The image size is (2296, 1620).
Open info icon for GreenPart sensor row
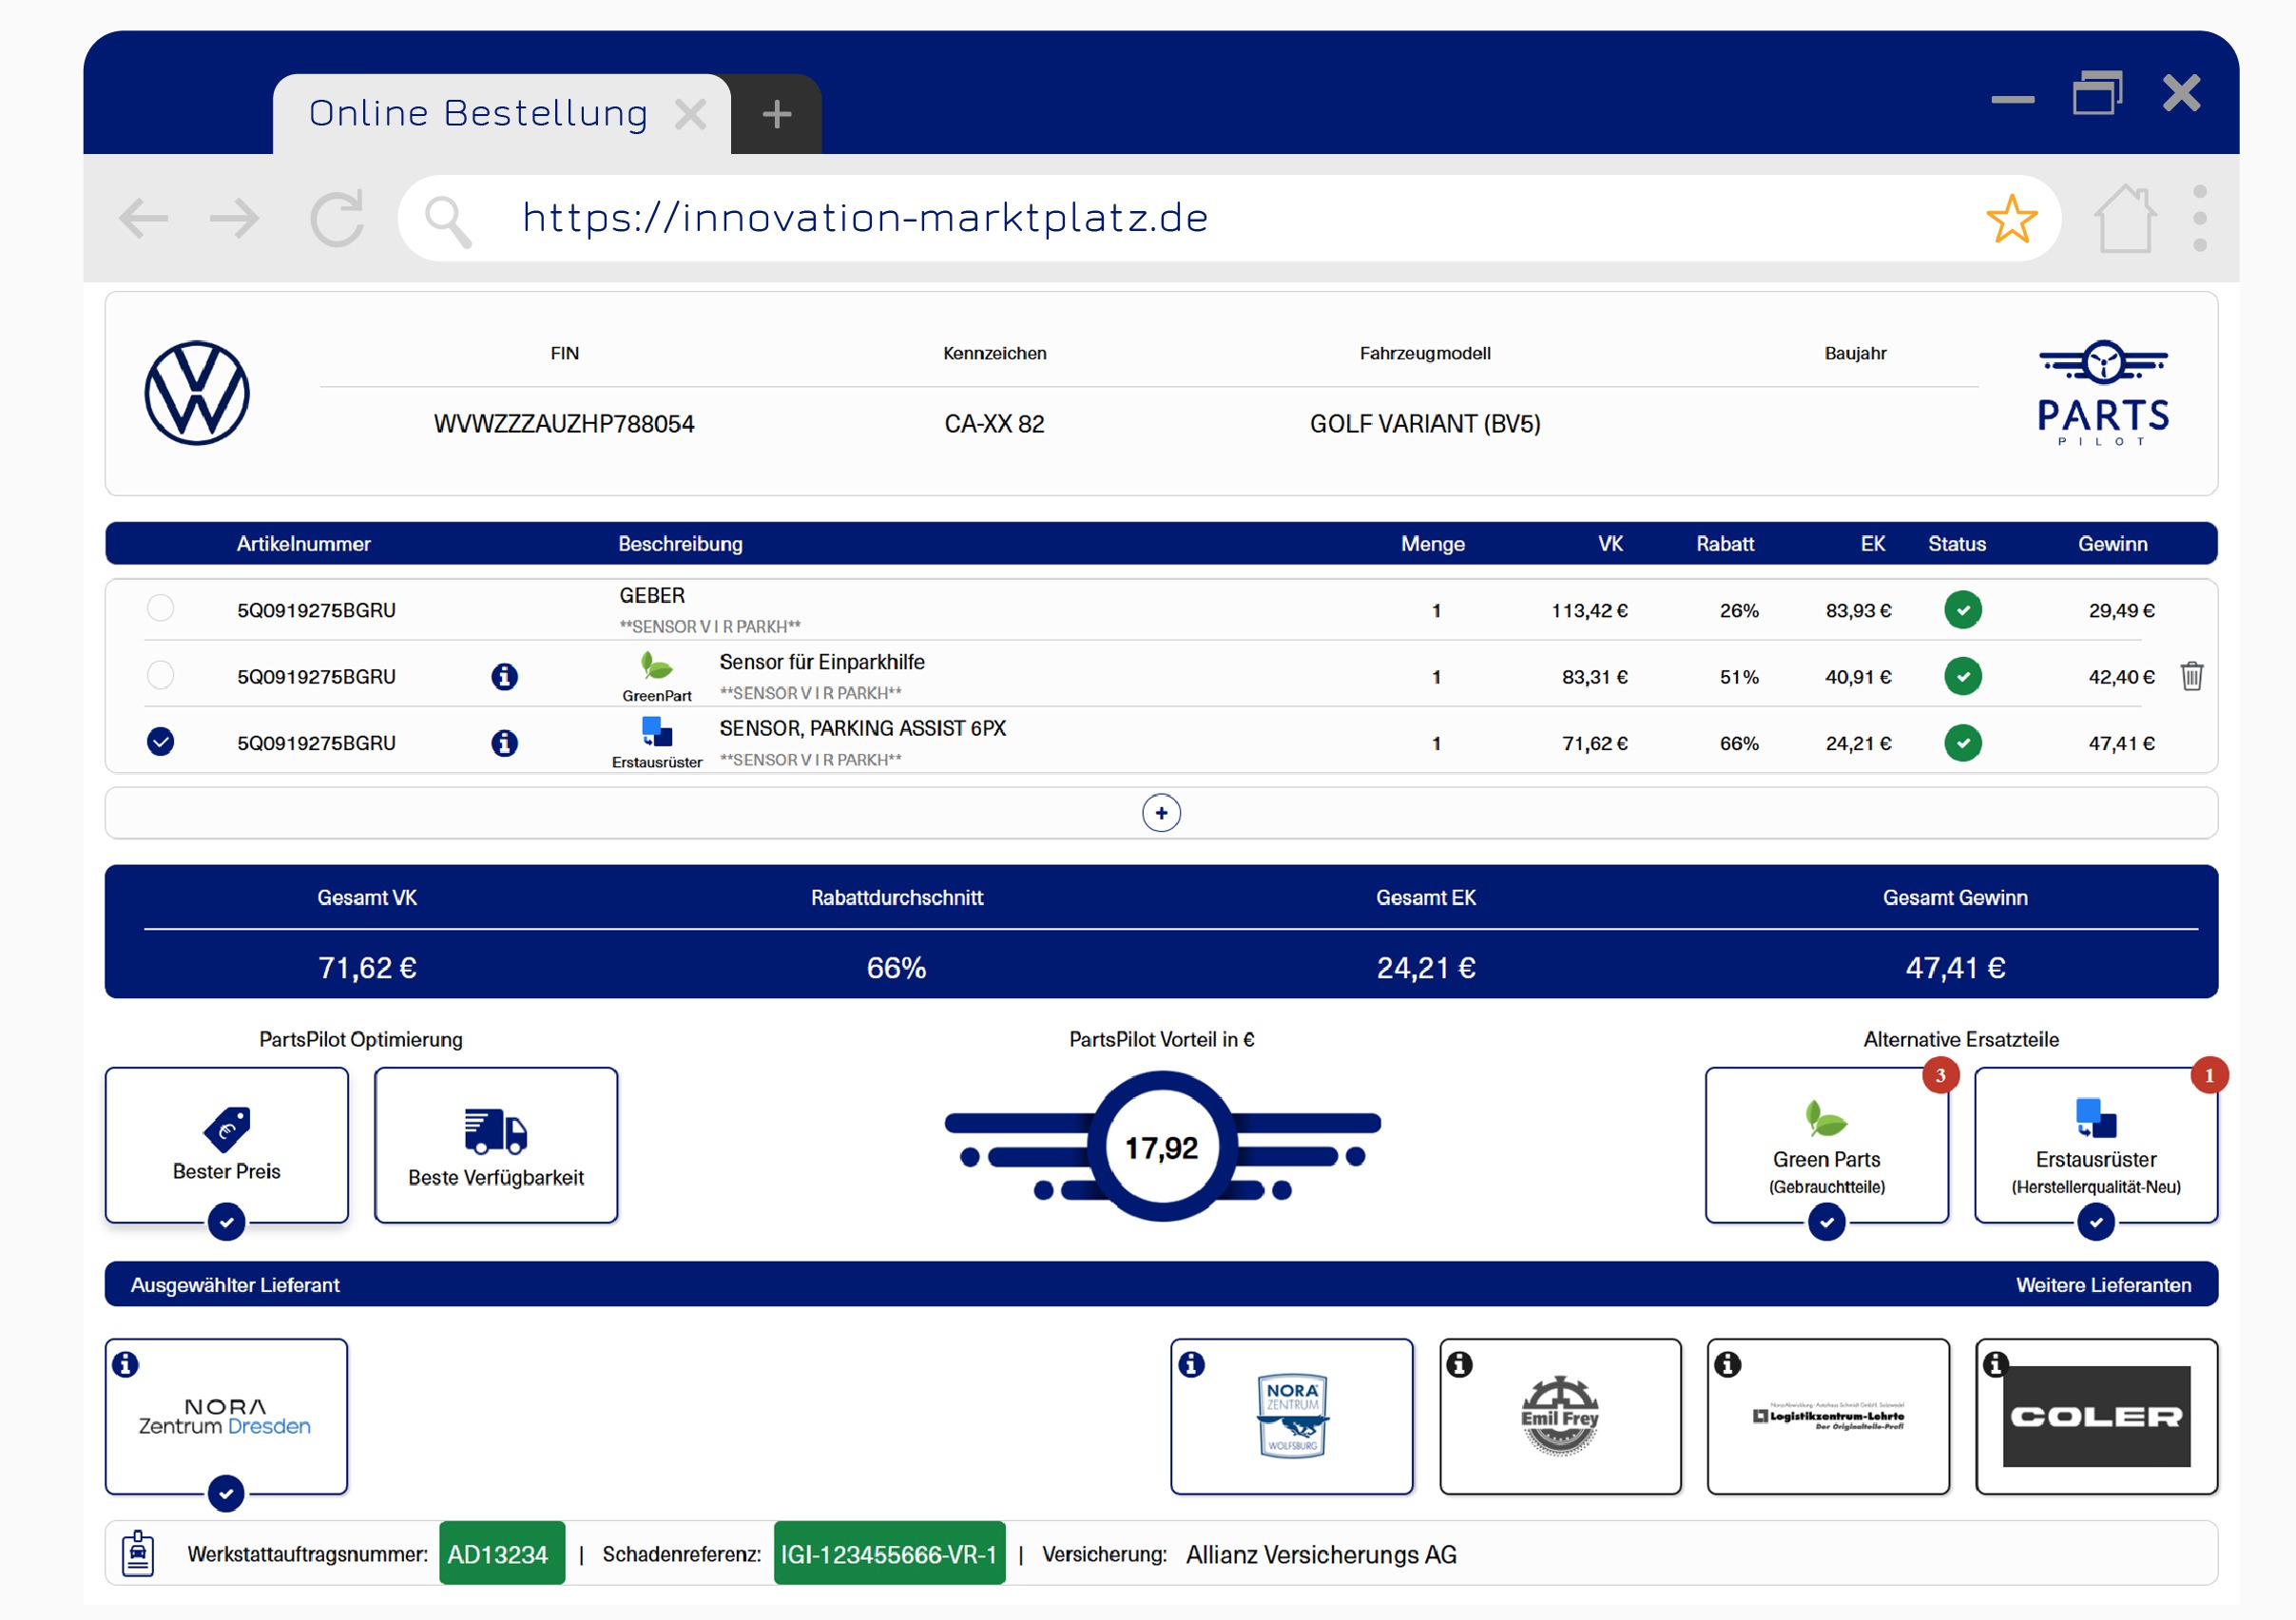[x=505, y=677]
